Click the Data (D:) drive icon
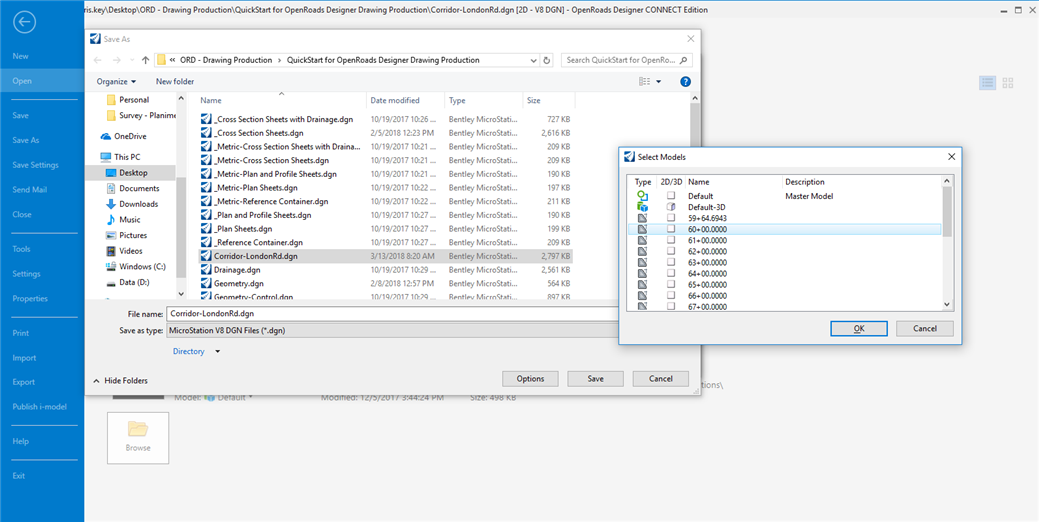Screen dimensions: 1039x522 point(111,282)
